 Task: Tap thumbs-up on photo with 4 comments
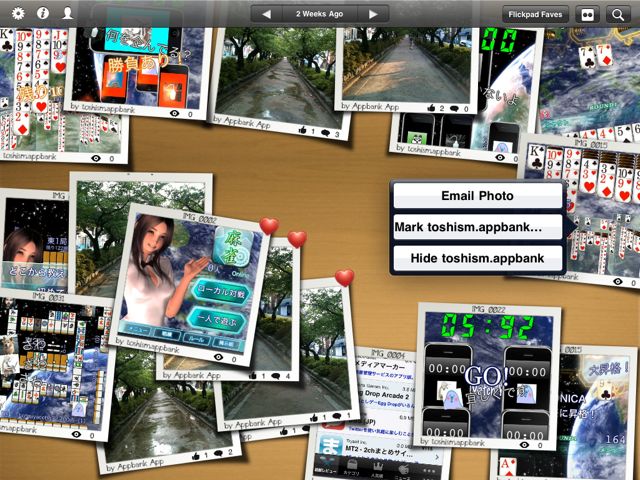click(253, 376)
